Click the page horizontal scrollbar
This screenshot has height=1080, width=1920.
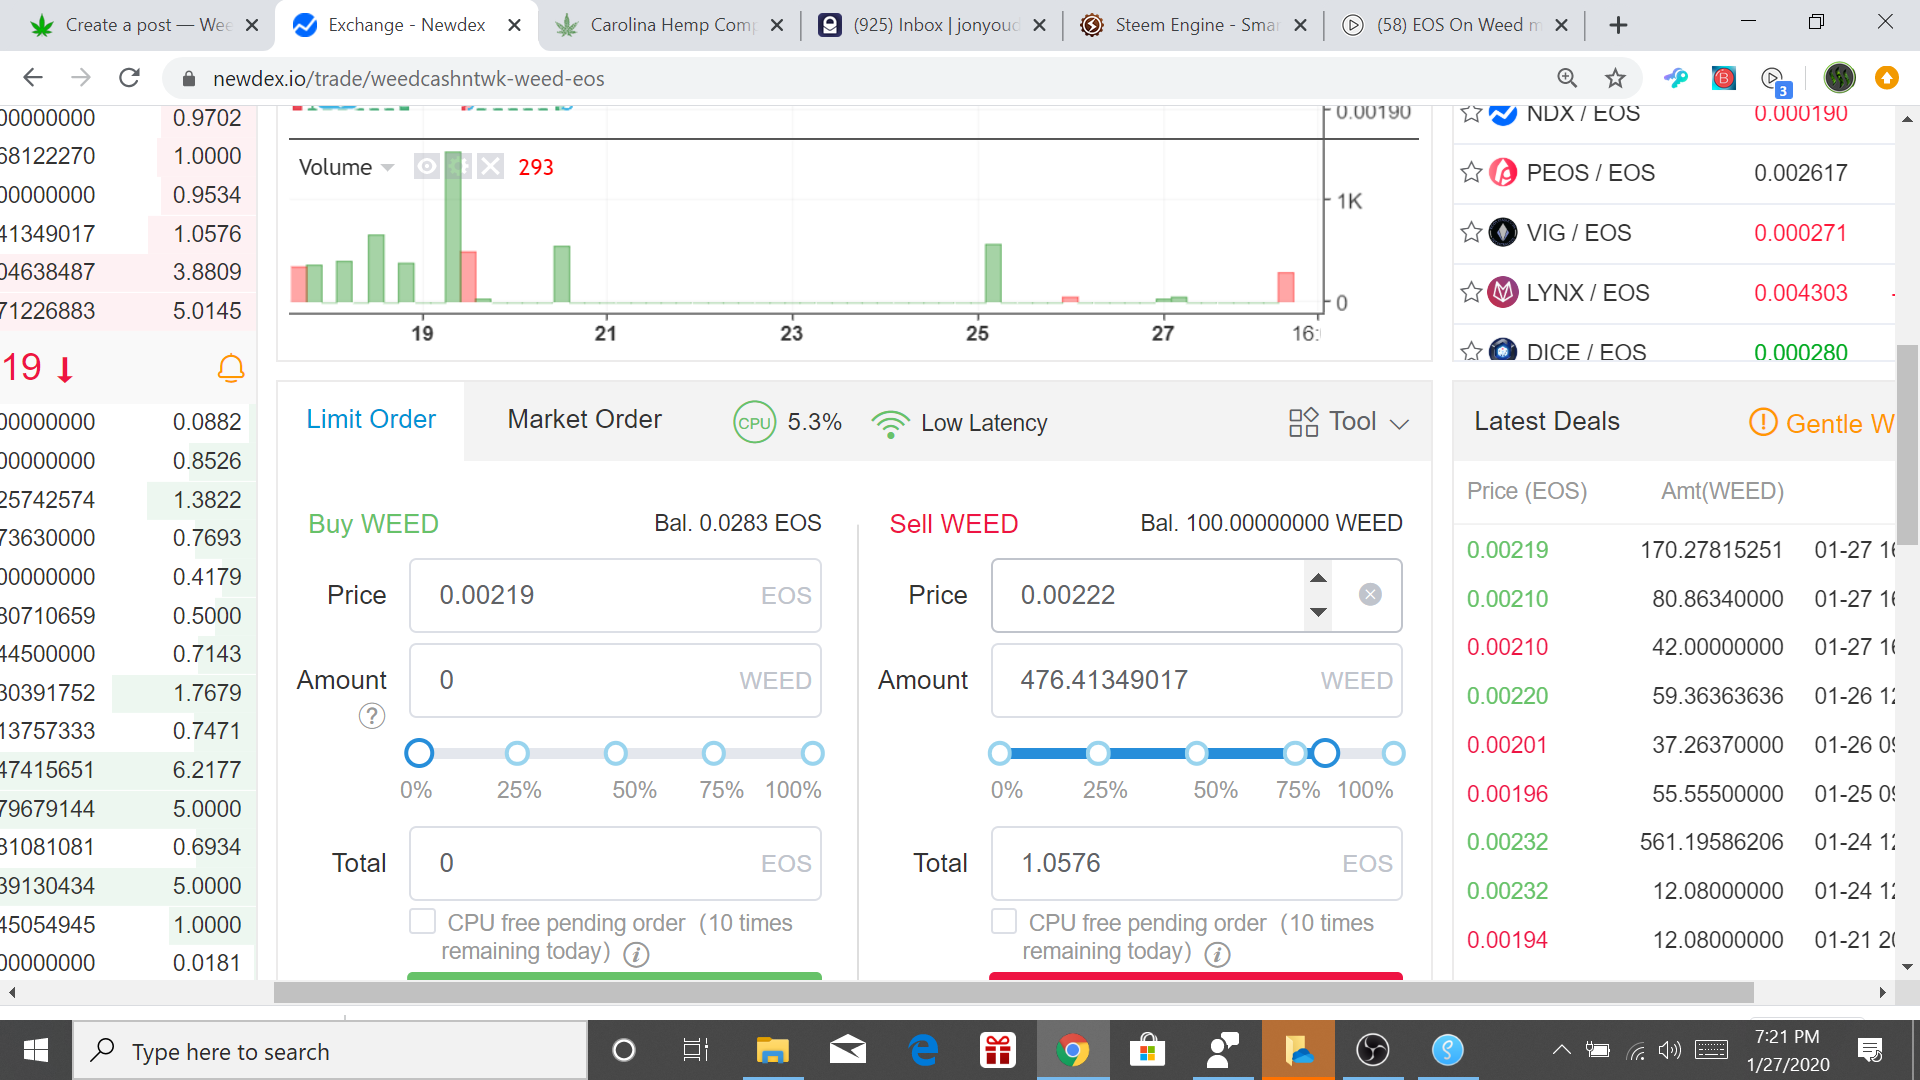pyautogui.click(x=1013, y=992)
